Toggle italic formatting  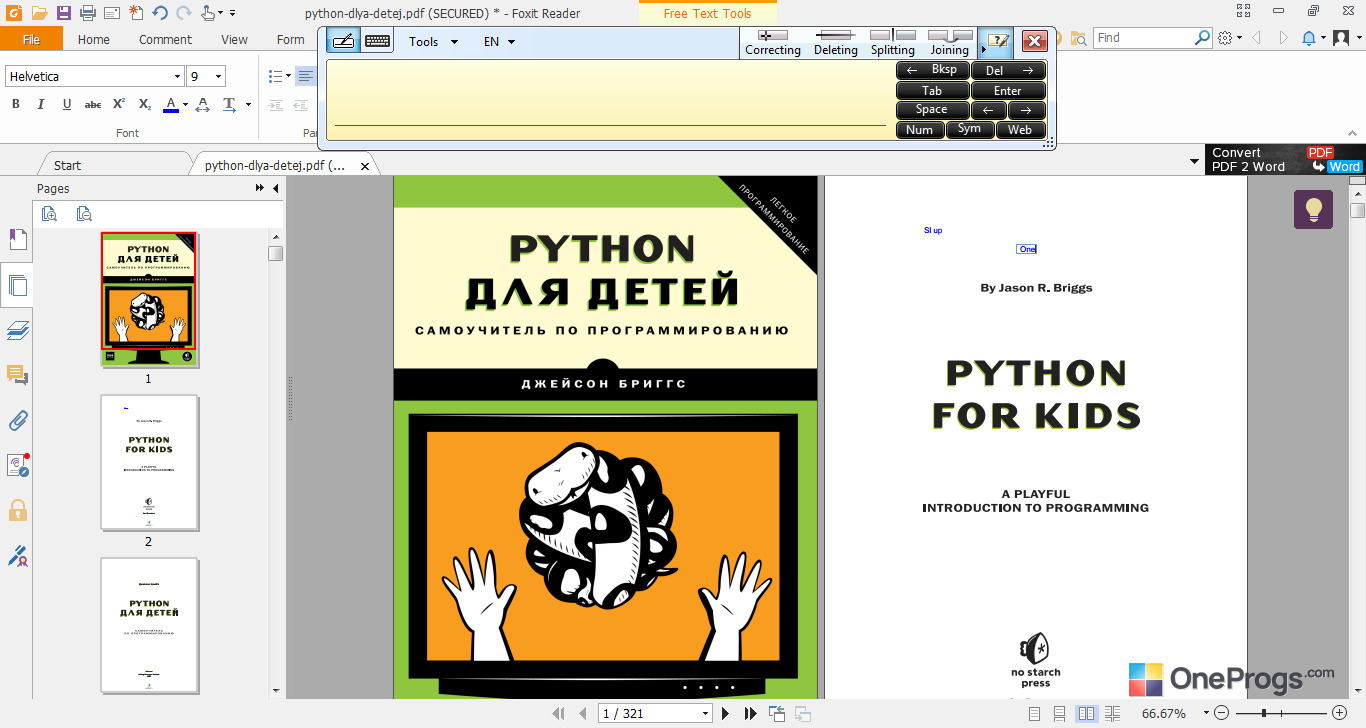coord(41,104)
